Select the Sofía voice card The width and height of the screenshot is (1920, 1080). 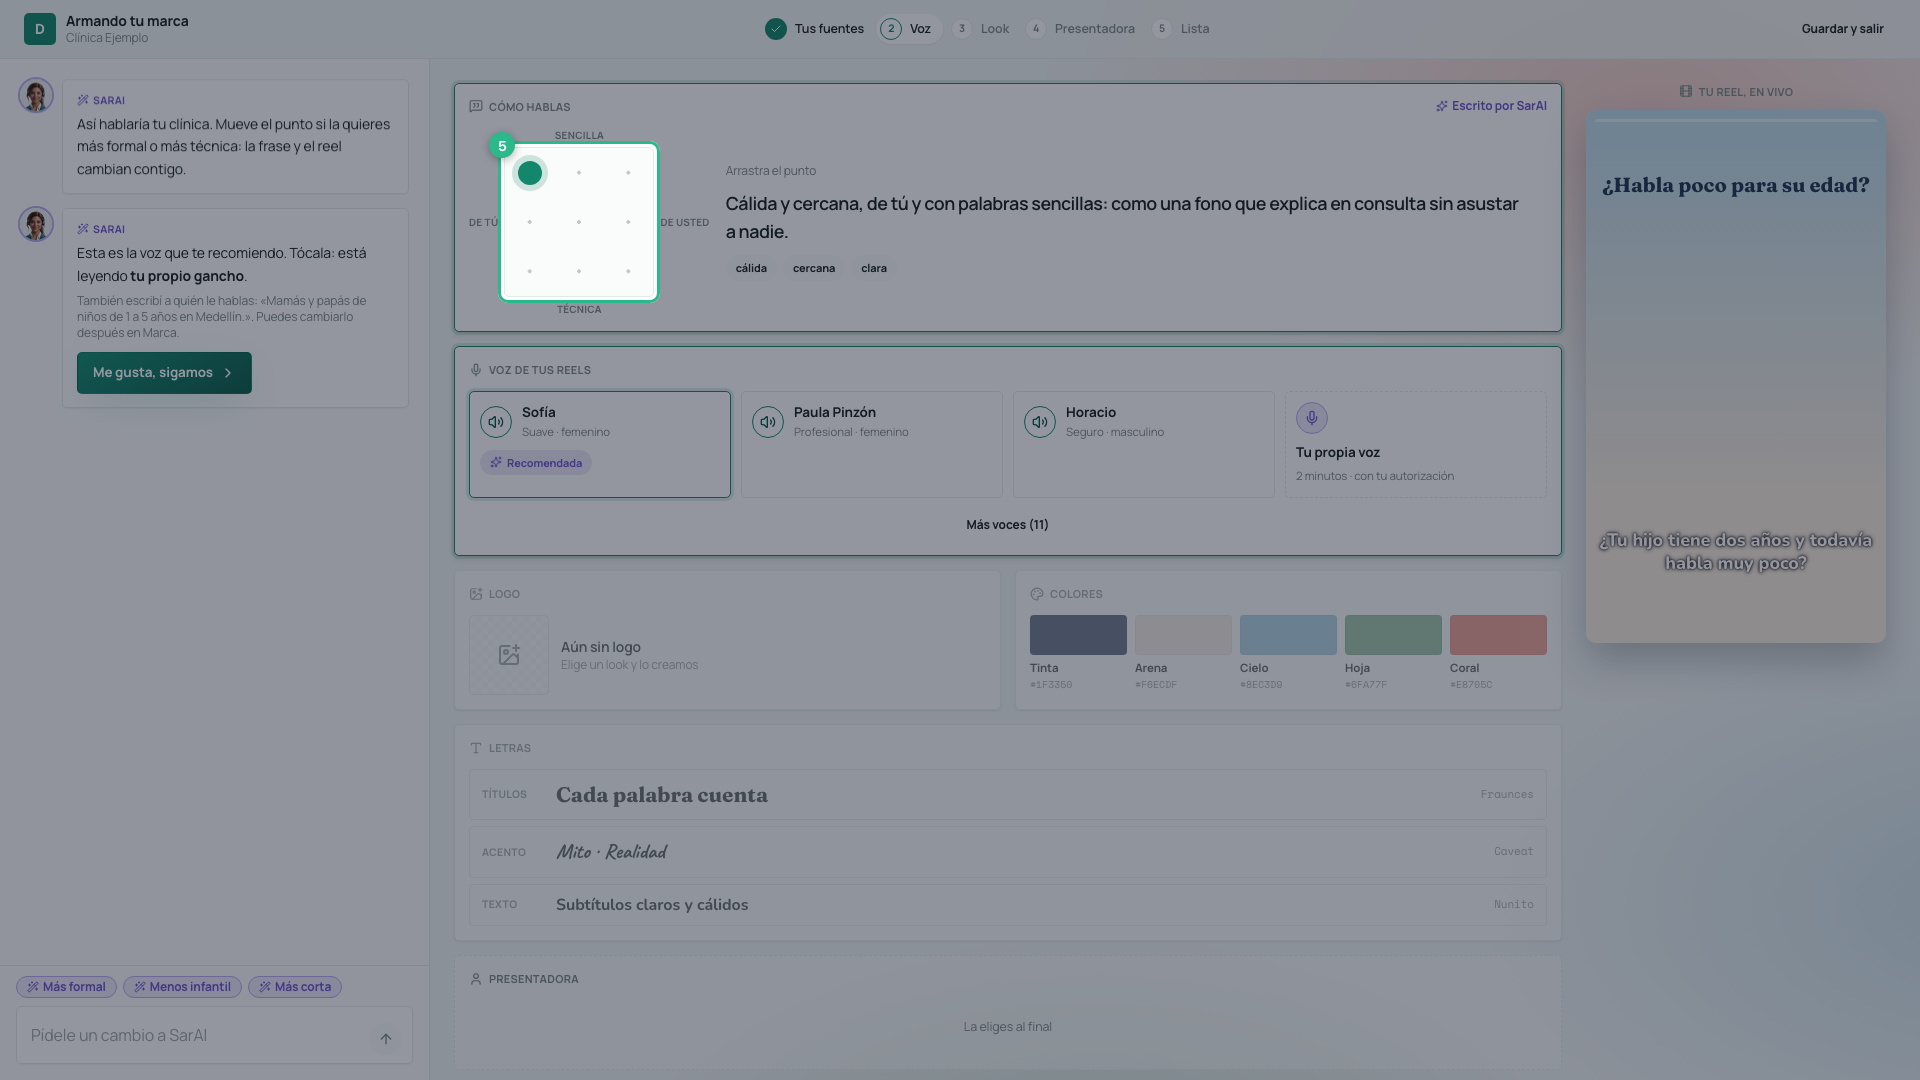click(x=600, y=444)
